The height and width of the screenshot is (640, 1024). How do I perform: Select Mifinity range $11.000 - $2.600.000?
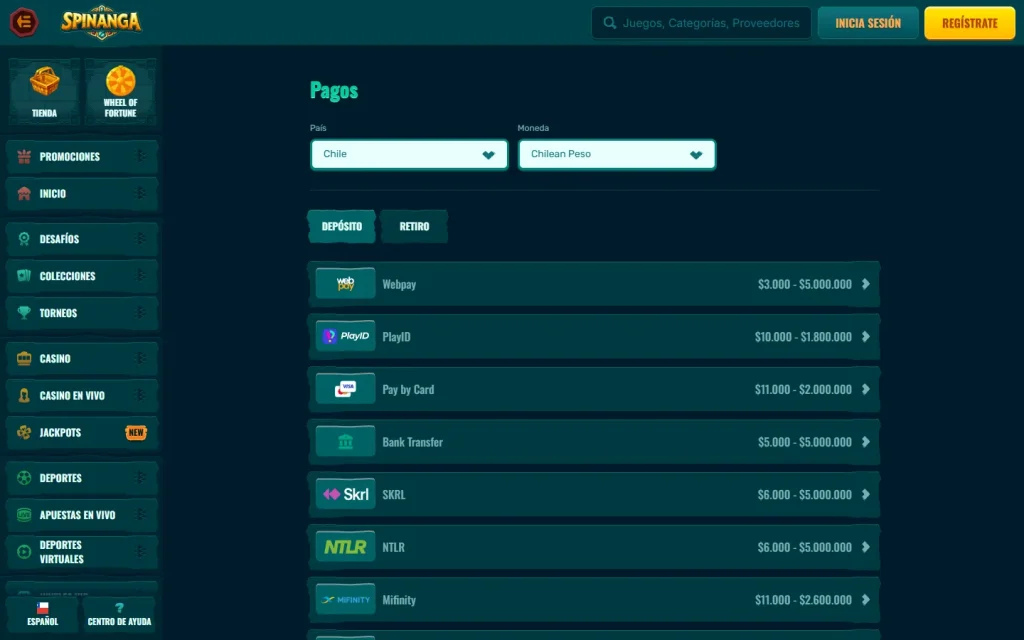[x=803, y=600]
